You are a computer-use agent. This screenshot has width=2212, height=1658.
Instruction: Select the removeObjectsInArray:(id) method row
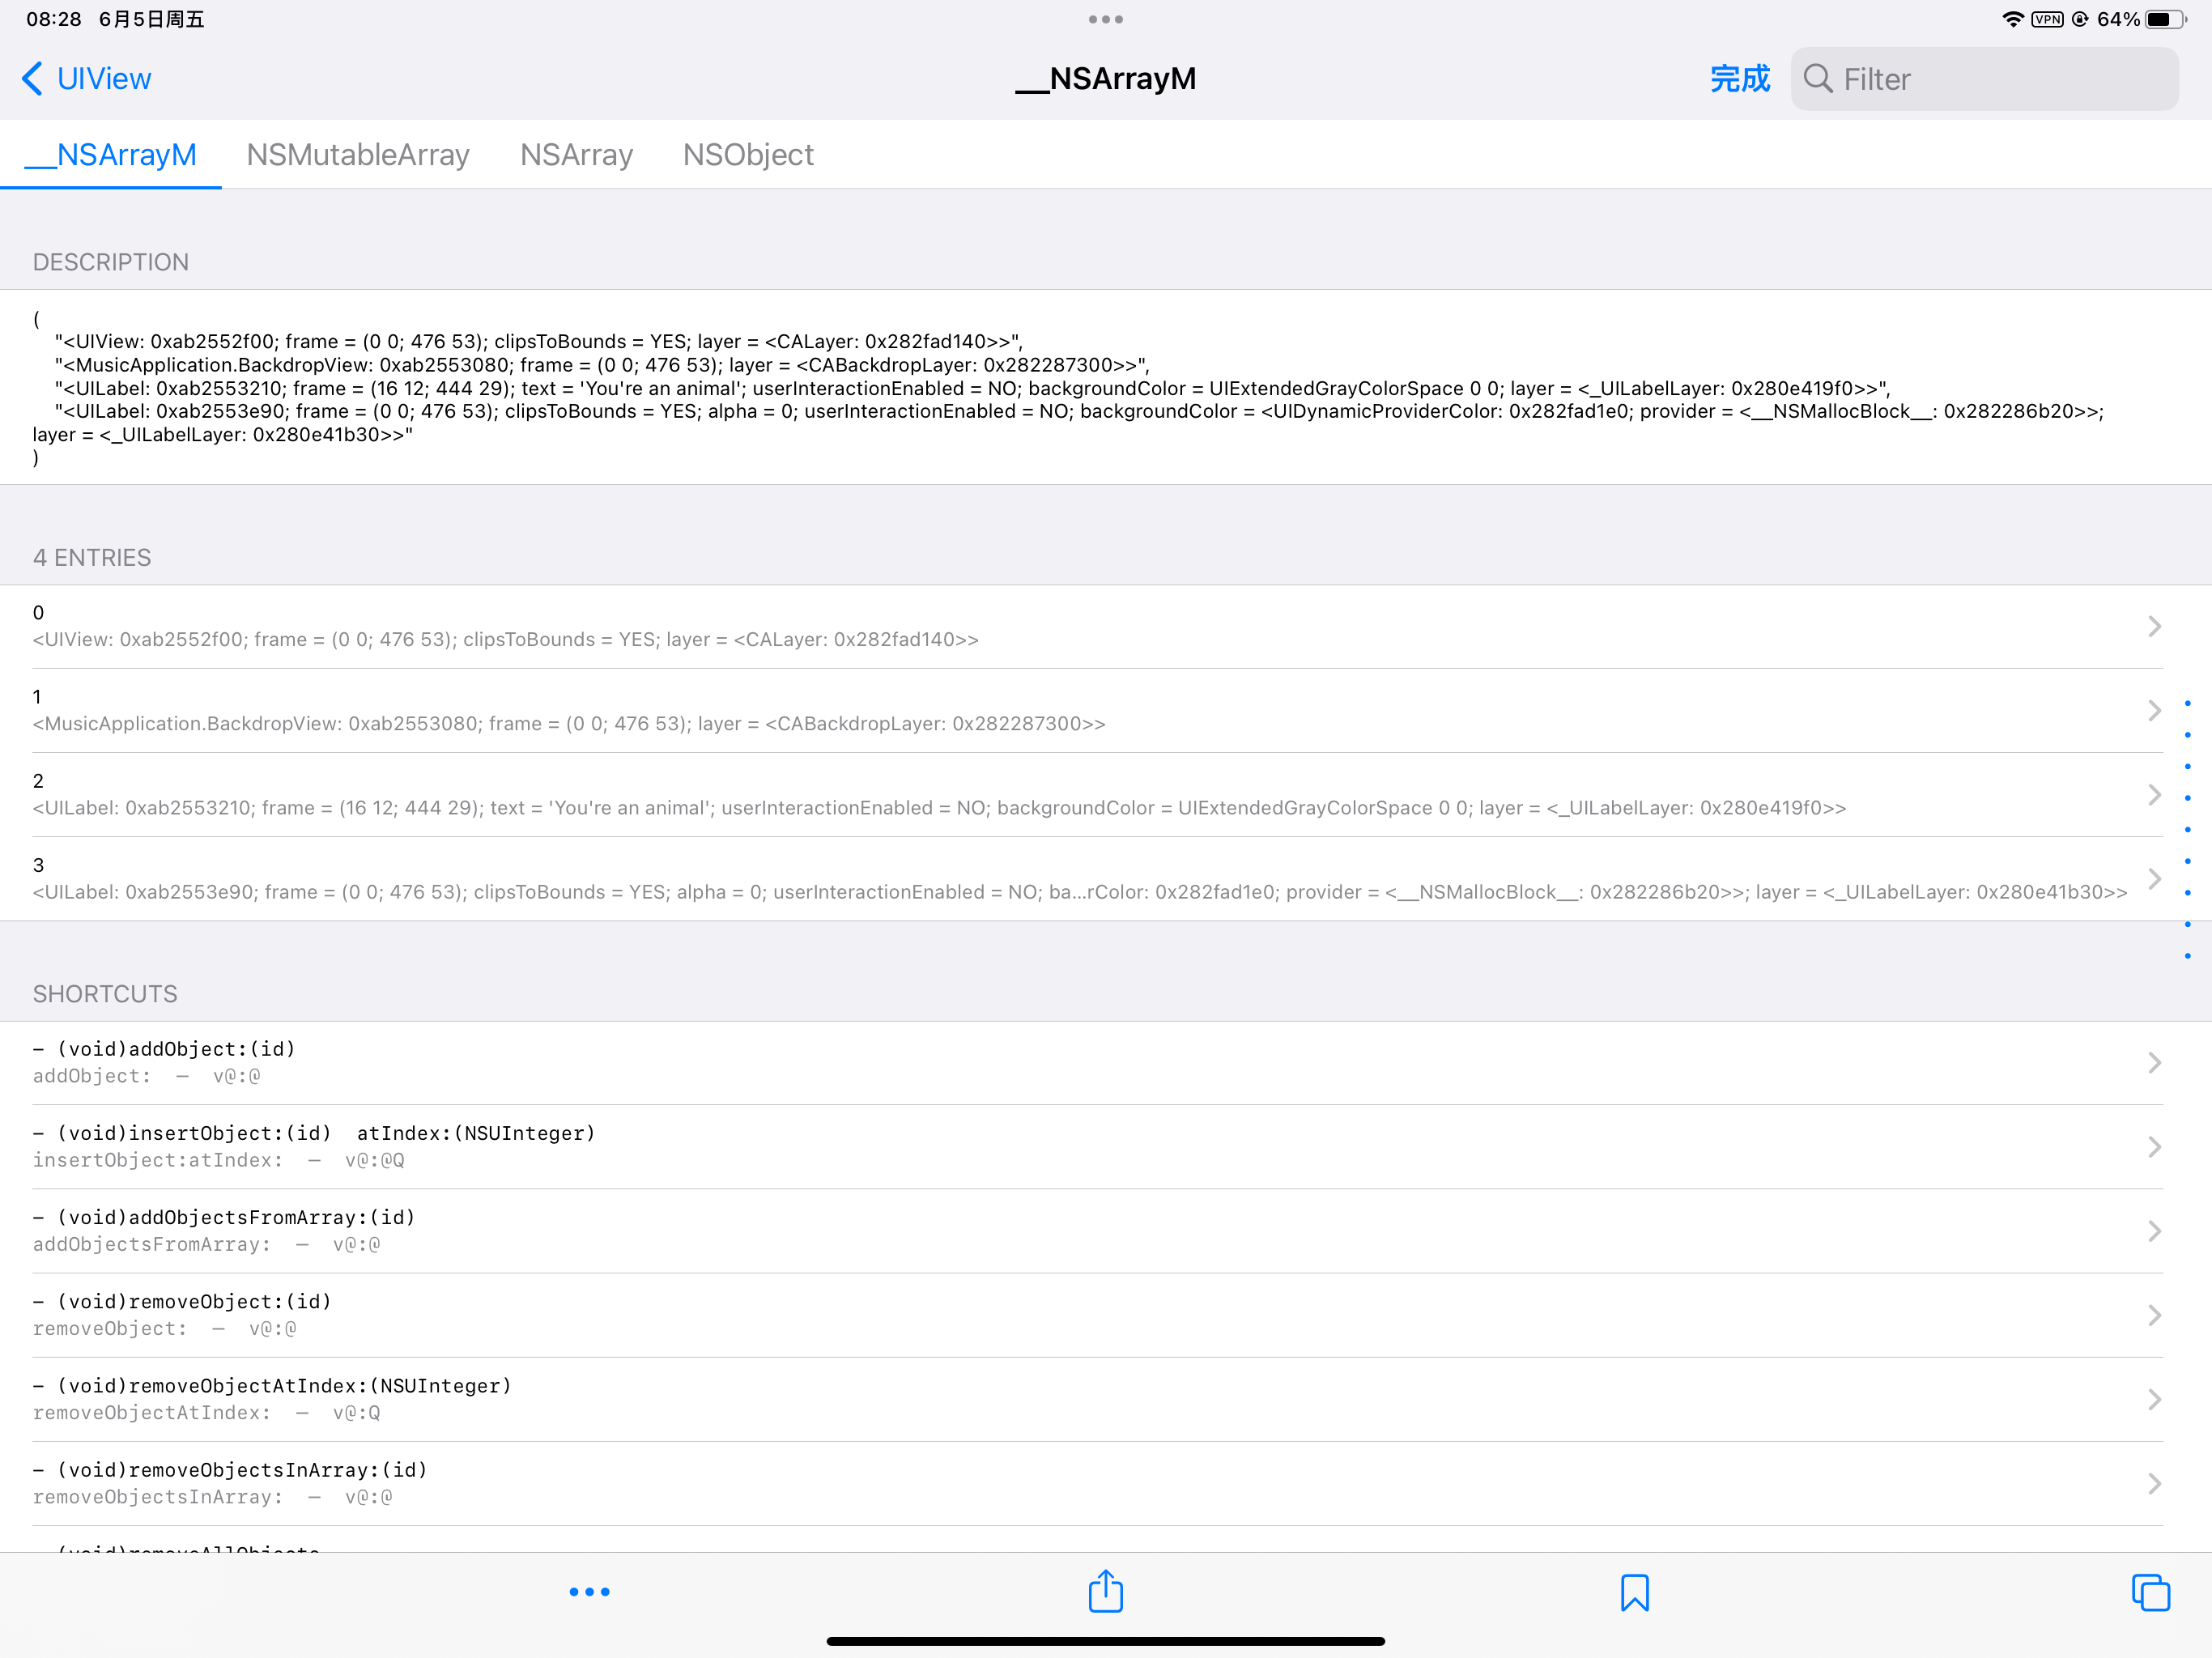[1106, 1482]
